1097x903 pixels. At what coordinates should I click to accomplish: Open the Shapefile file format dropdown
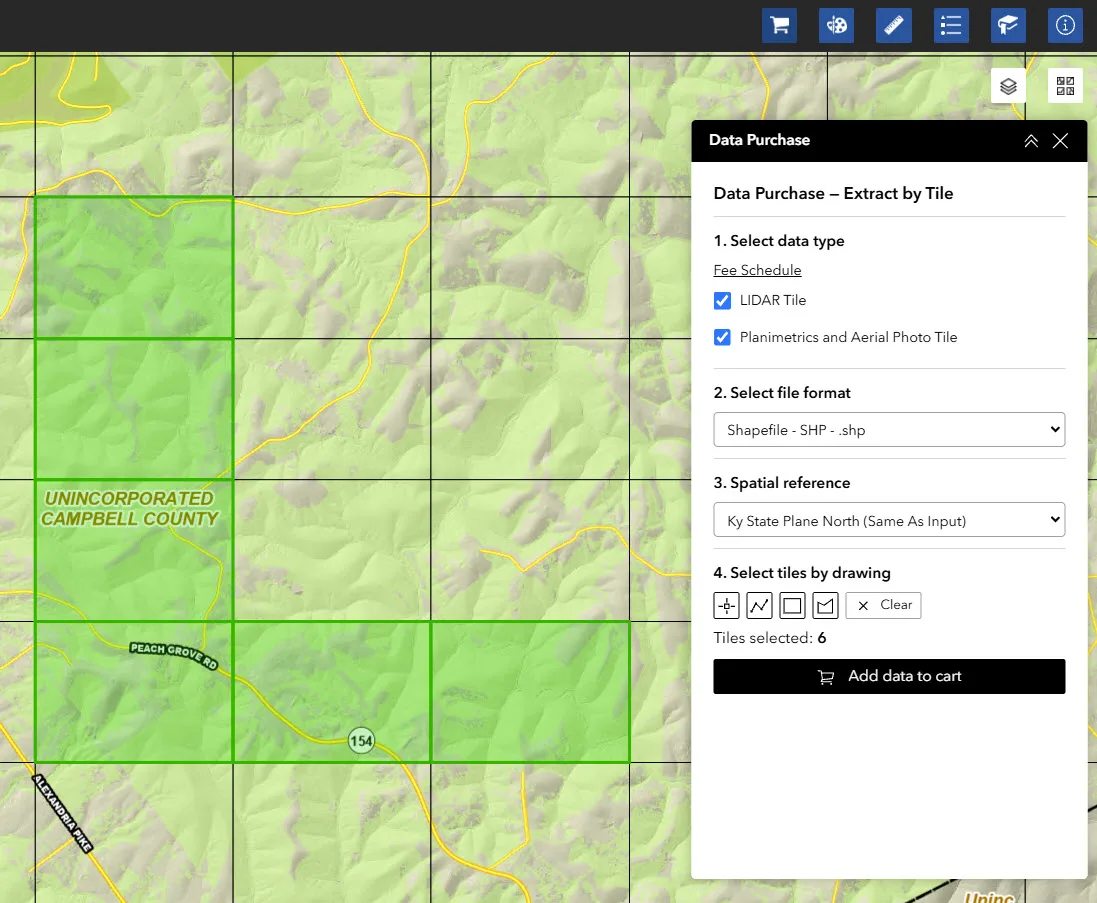[x=889, y=429]
